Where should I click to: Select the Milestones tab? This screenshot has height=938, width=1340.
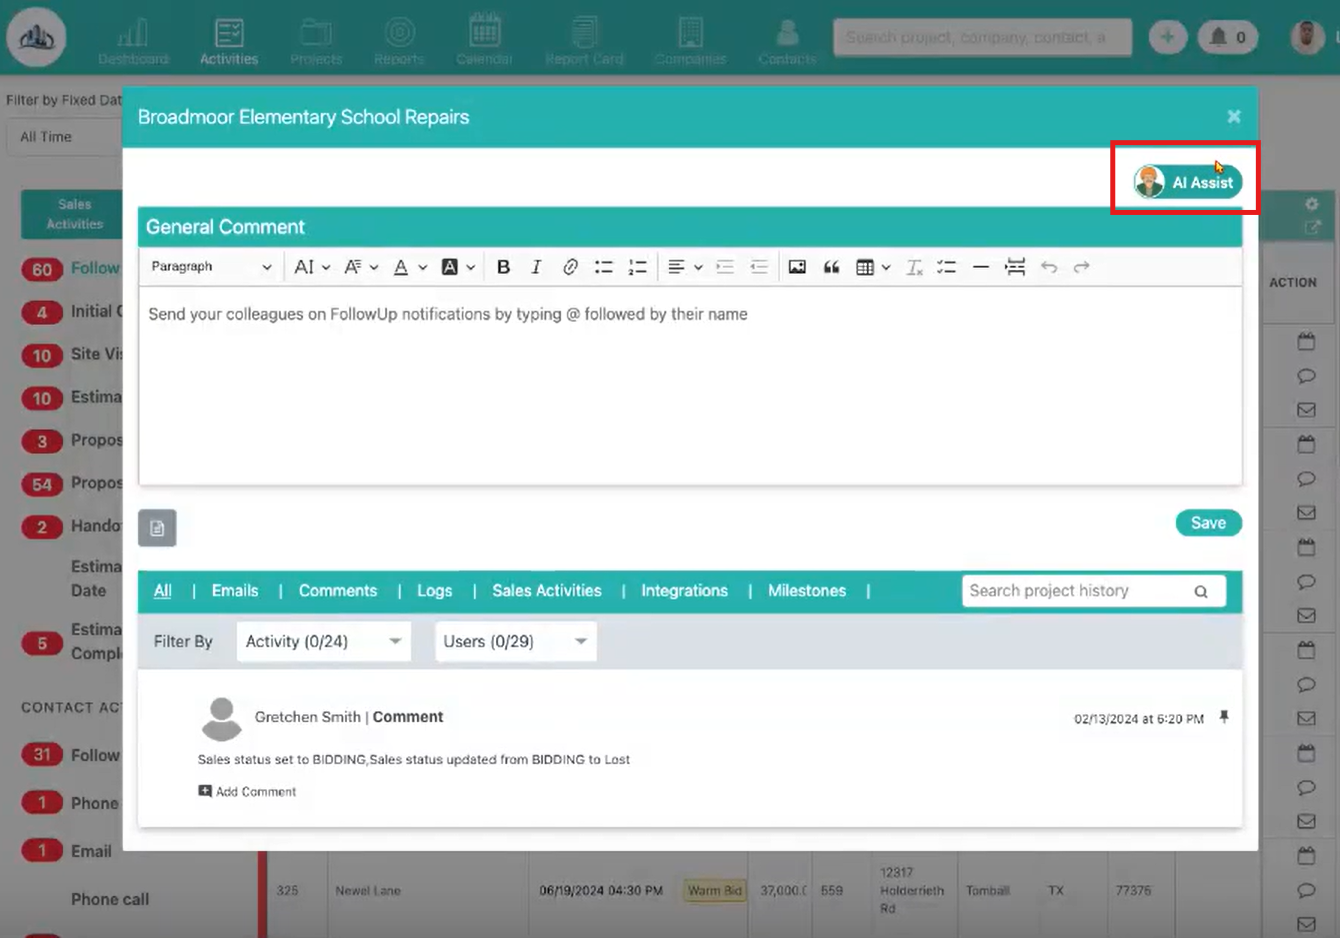pos(806,590)
